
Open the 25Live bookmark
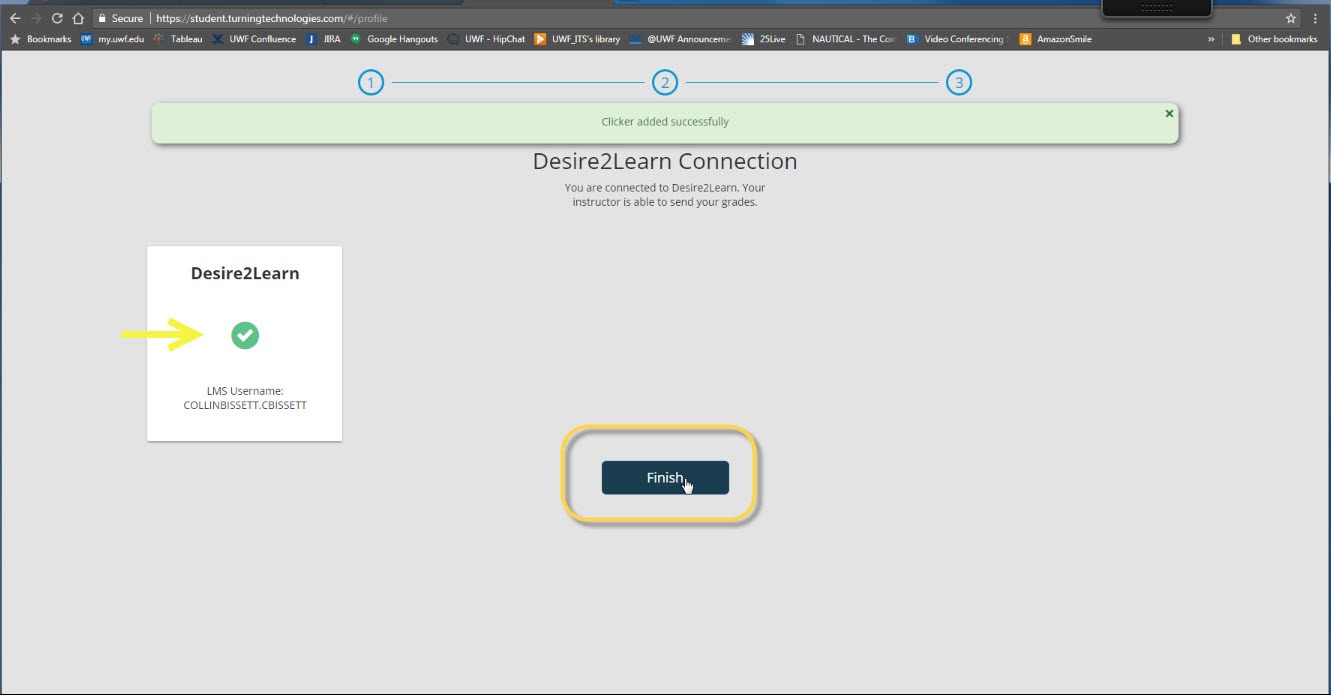click(763, 39)
